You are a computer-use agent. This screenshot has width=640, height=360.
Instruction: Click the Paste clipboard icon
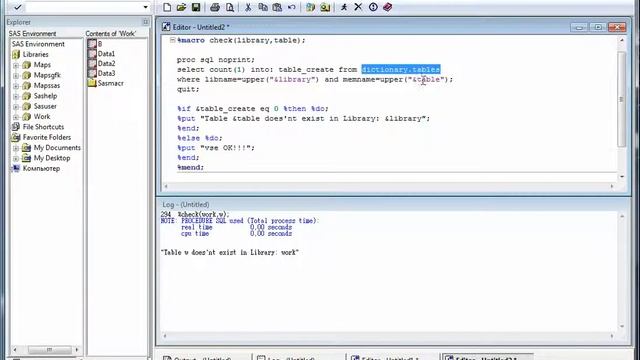point(277,7)
